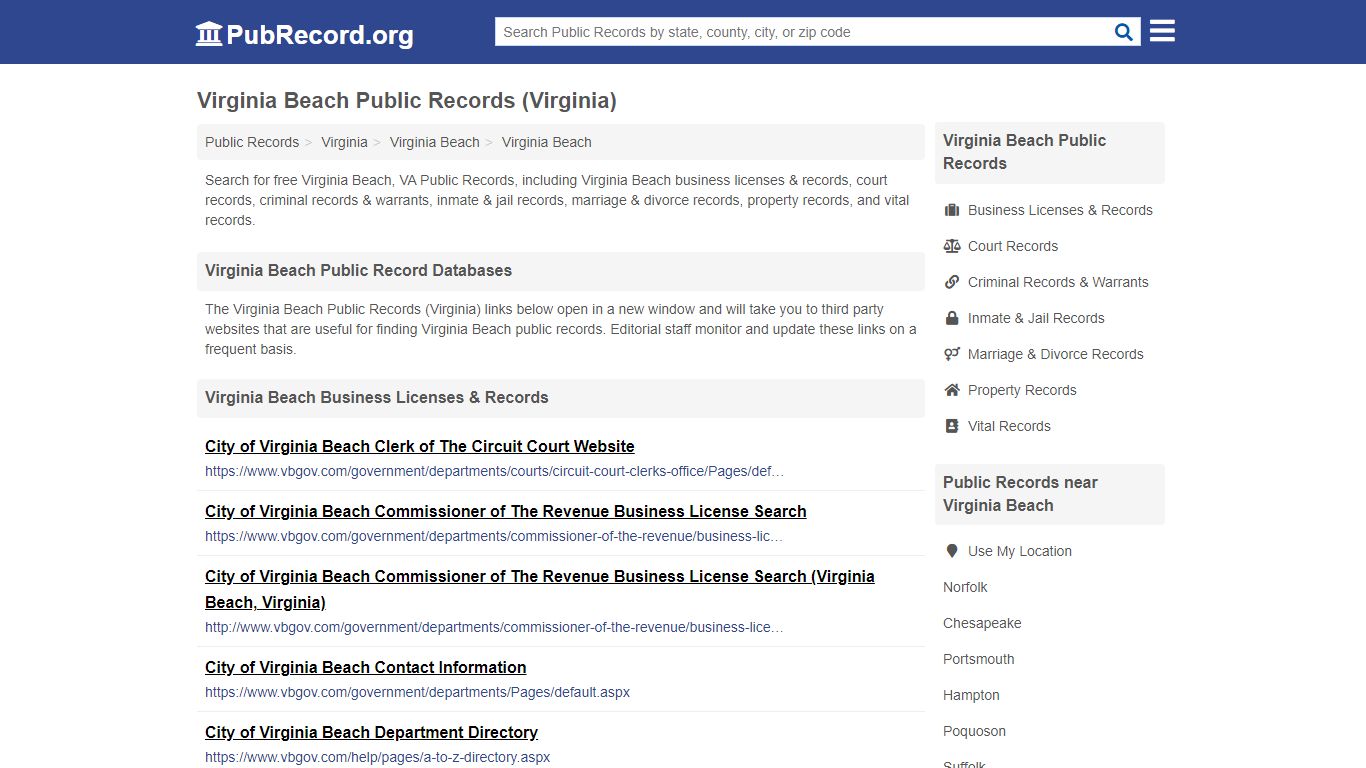Click the briefcase icon beside Business Licenses
This screenshot has width=1366, height=768.
(952, 210)
